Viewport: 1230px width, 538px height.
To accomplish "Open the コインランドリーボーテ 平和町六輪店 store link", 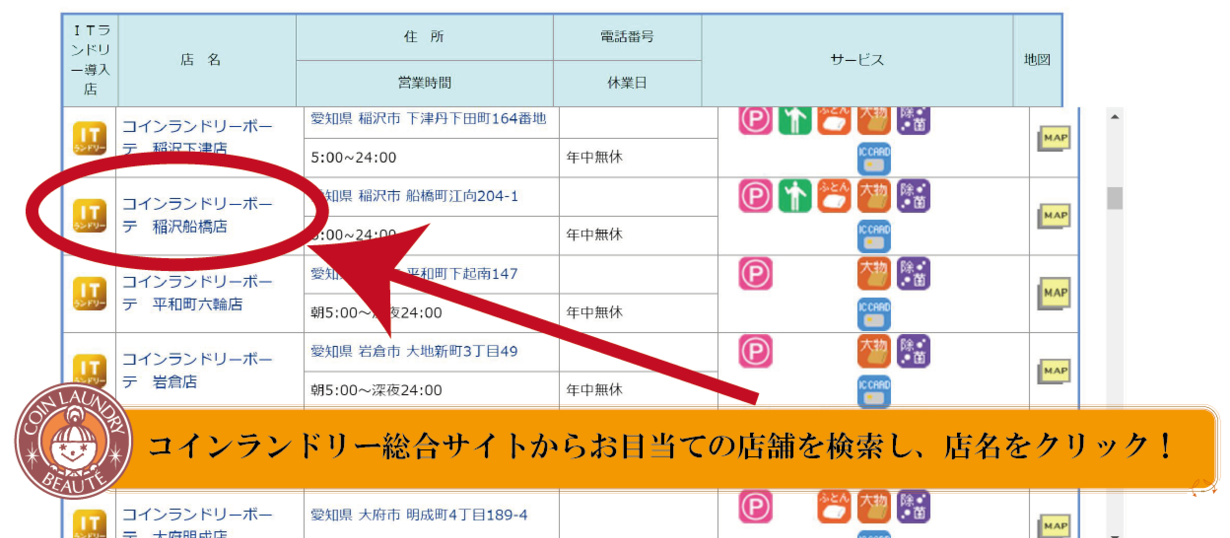I will [x=197, y=292].
